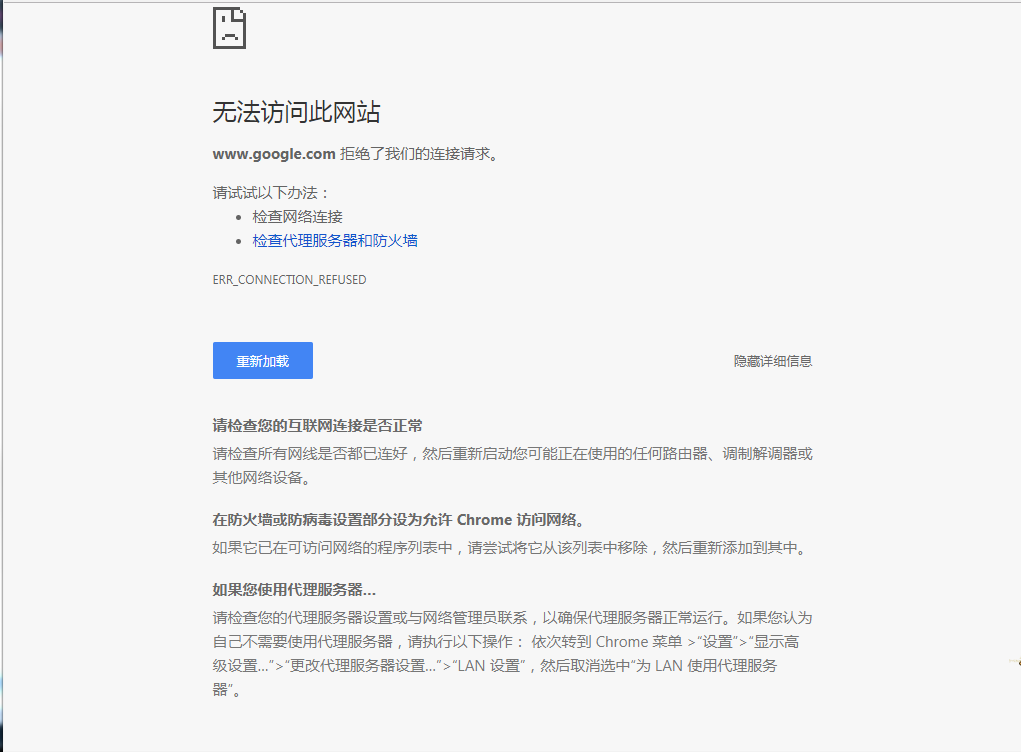Select the 无法访问此网站 heading text
The width and height of the screenshot is (1021, 752).
(296, 112)
